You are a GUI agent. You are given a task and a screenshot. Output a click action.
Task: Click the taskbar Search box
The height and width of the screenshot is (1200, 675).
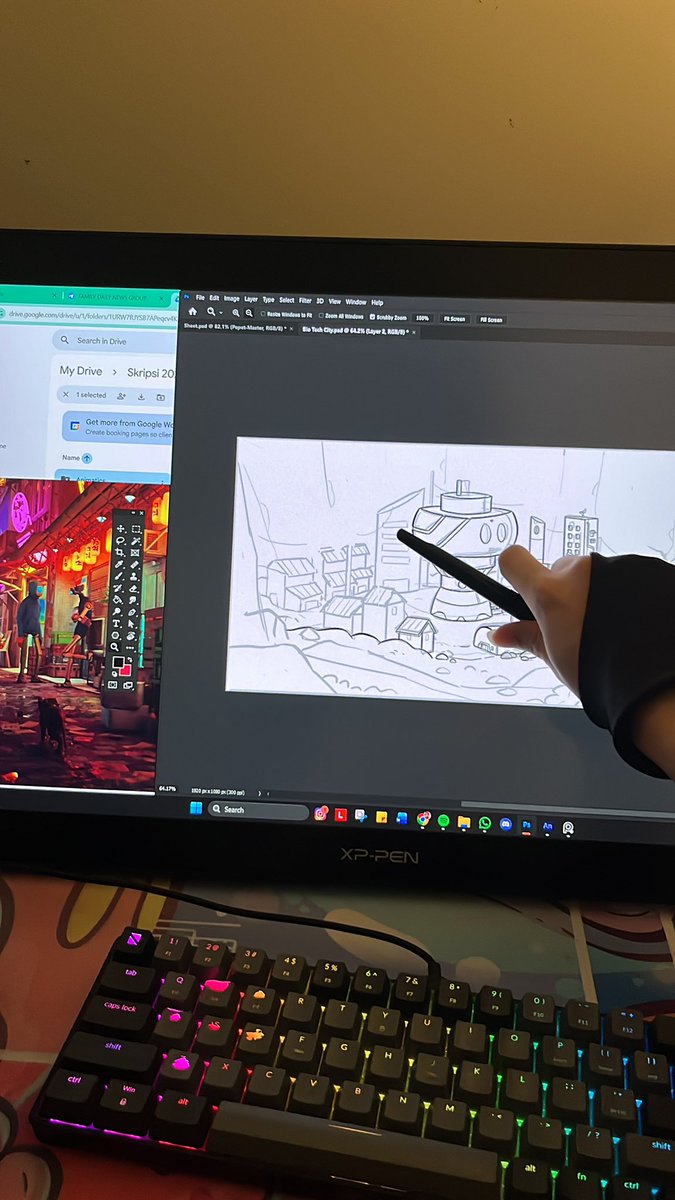258,810
